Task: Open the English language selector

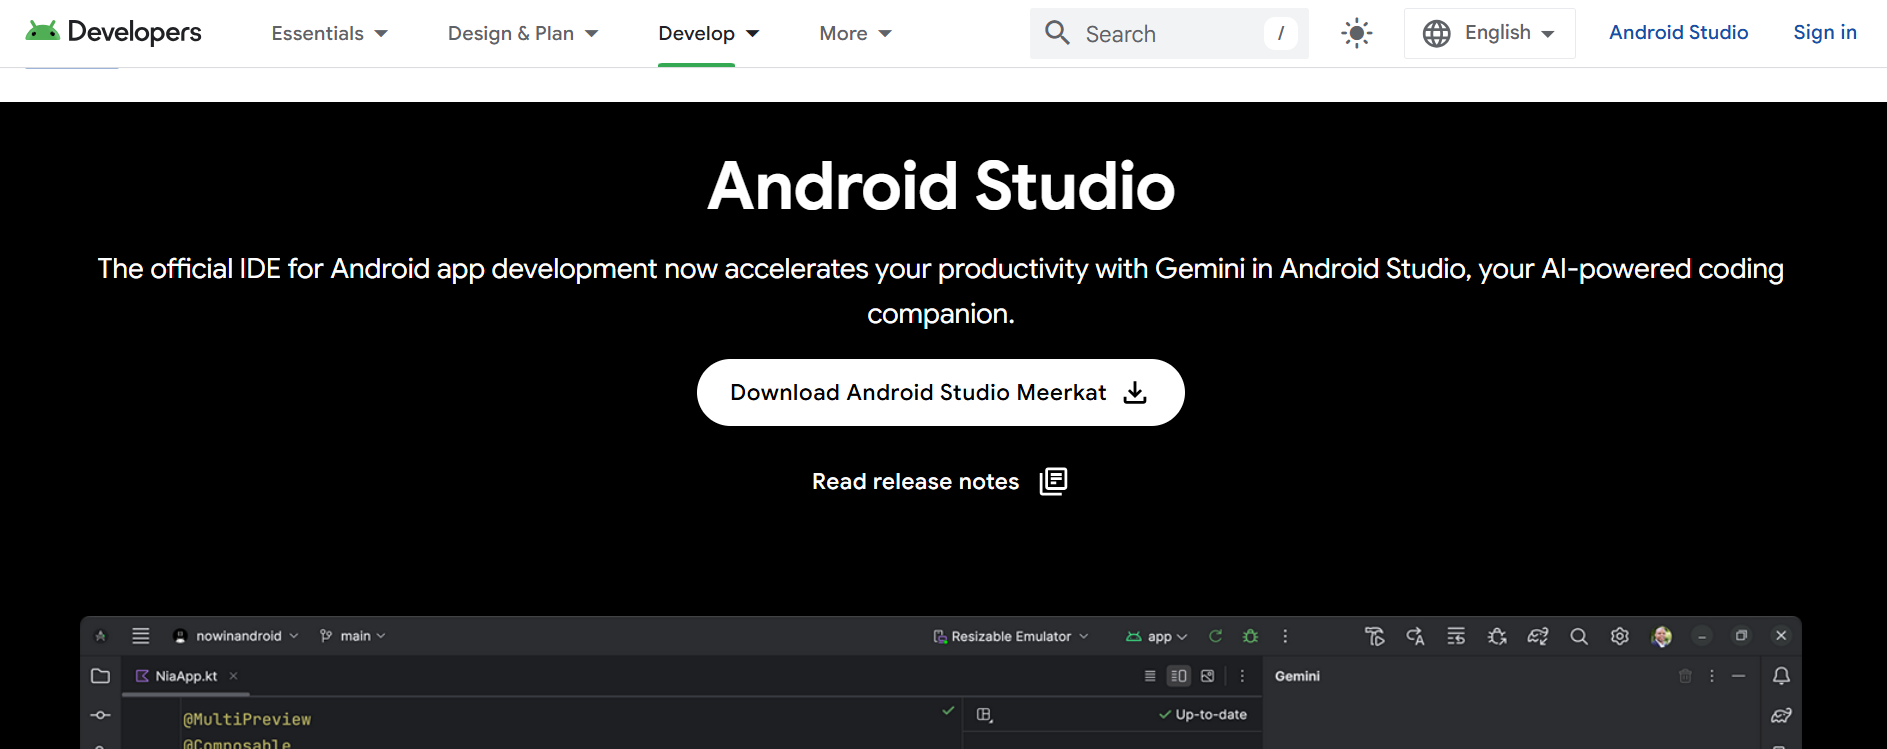Action: (x=1489, y=33)
